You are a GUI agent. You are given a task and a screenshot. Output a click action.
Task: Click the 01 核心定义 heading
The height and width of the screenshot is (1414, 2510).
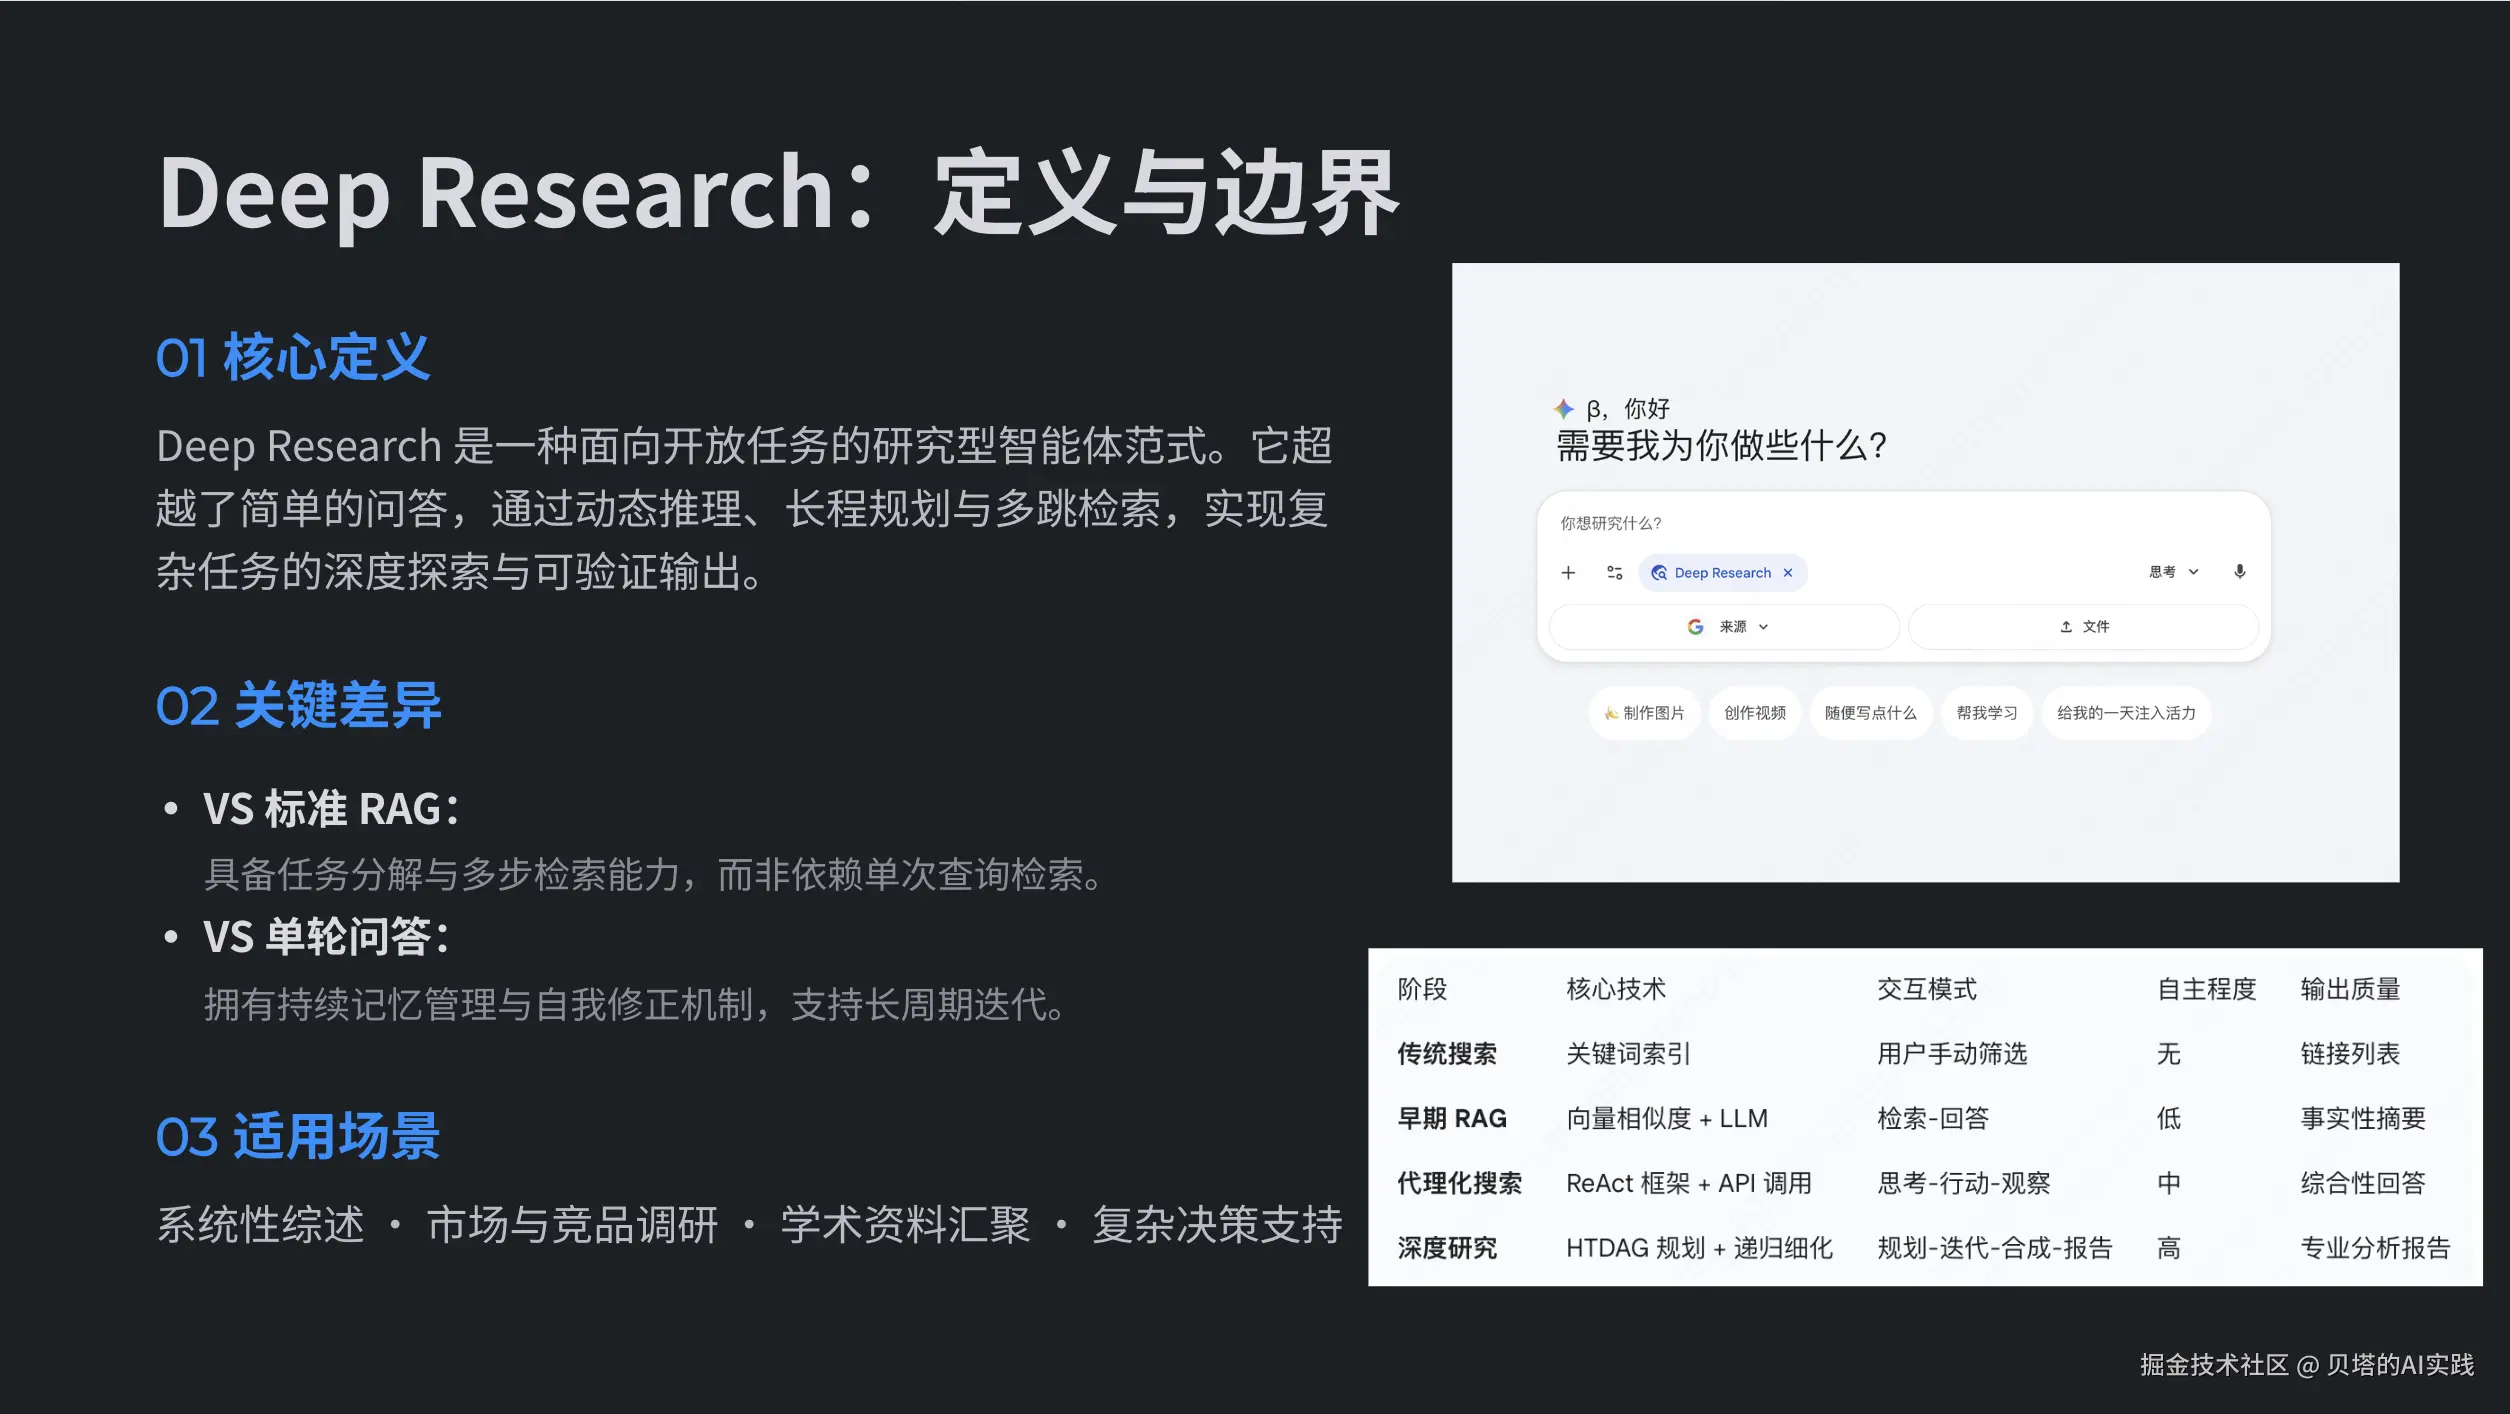292,357
